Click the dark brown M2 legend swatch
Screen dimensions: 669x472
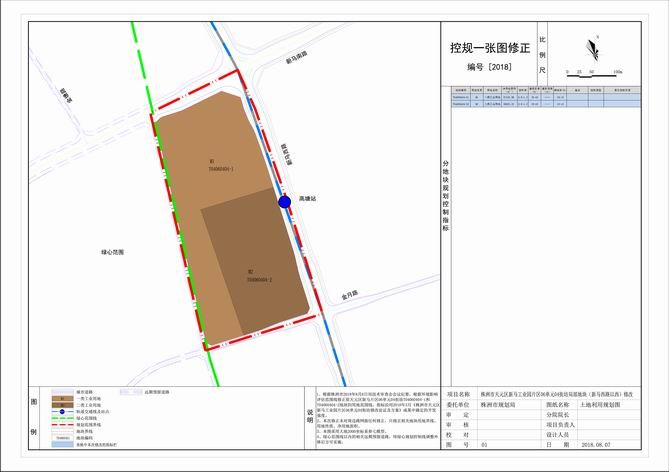[61, 405]
